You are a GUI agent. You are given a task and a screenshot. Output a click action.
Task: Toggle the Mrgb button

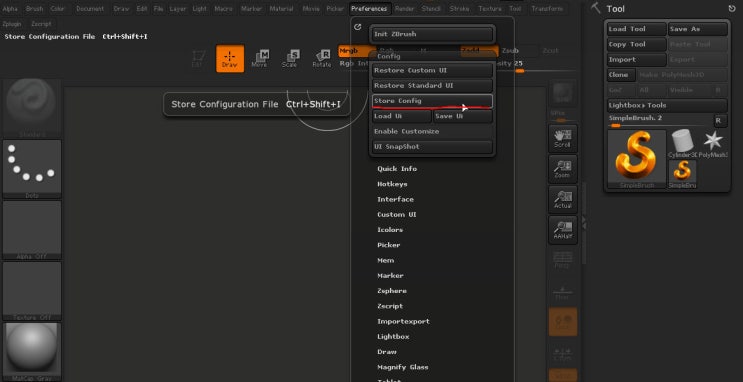point(356,51)
